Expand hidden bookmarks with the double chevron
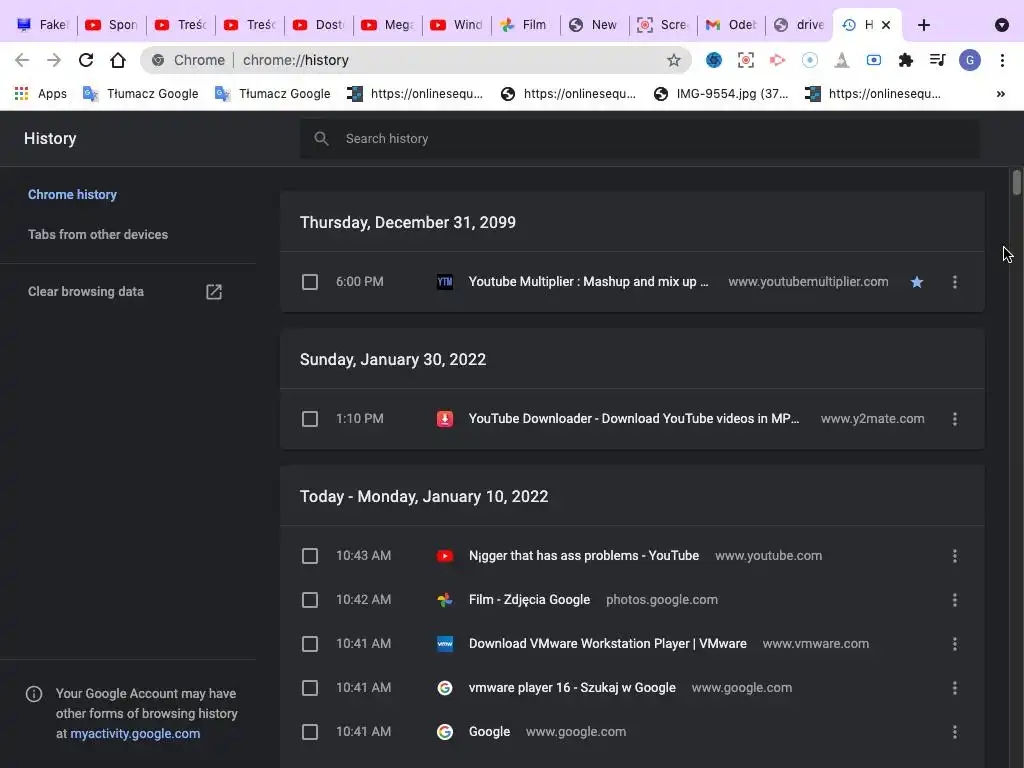1024x768 pixels. [x=1000, y=94]
